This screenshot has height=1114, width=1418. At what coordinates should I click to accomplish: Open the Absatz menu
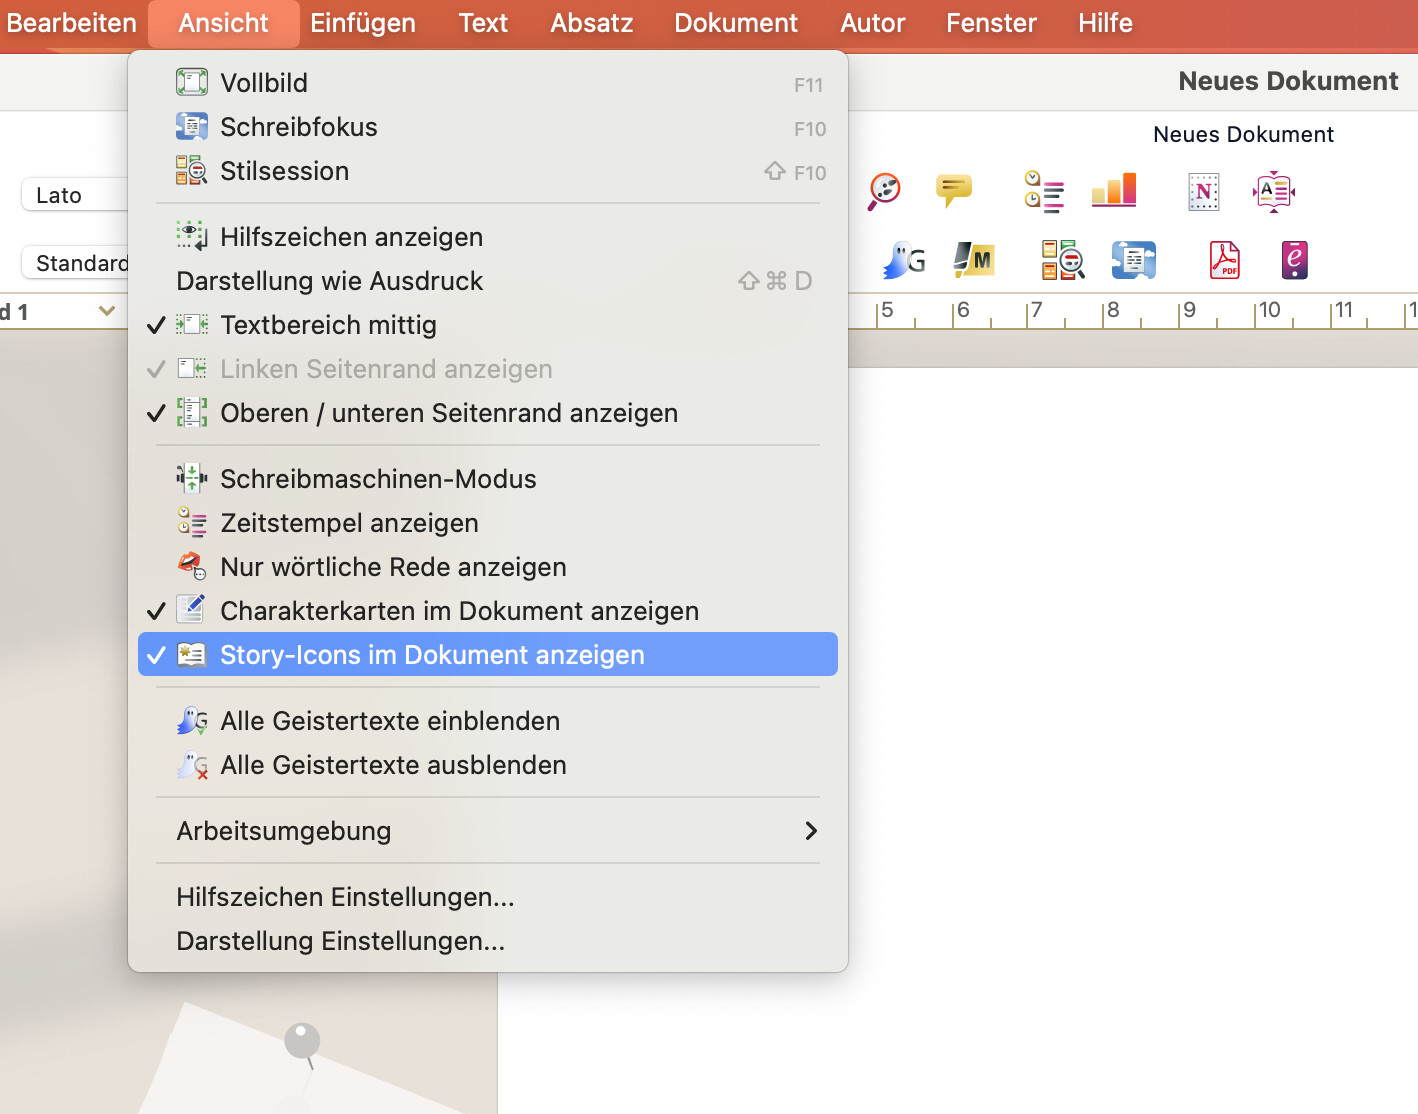pyautogui.click(x=592, y=23)
